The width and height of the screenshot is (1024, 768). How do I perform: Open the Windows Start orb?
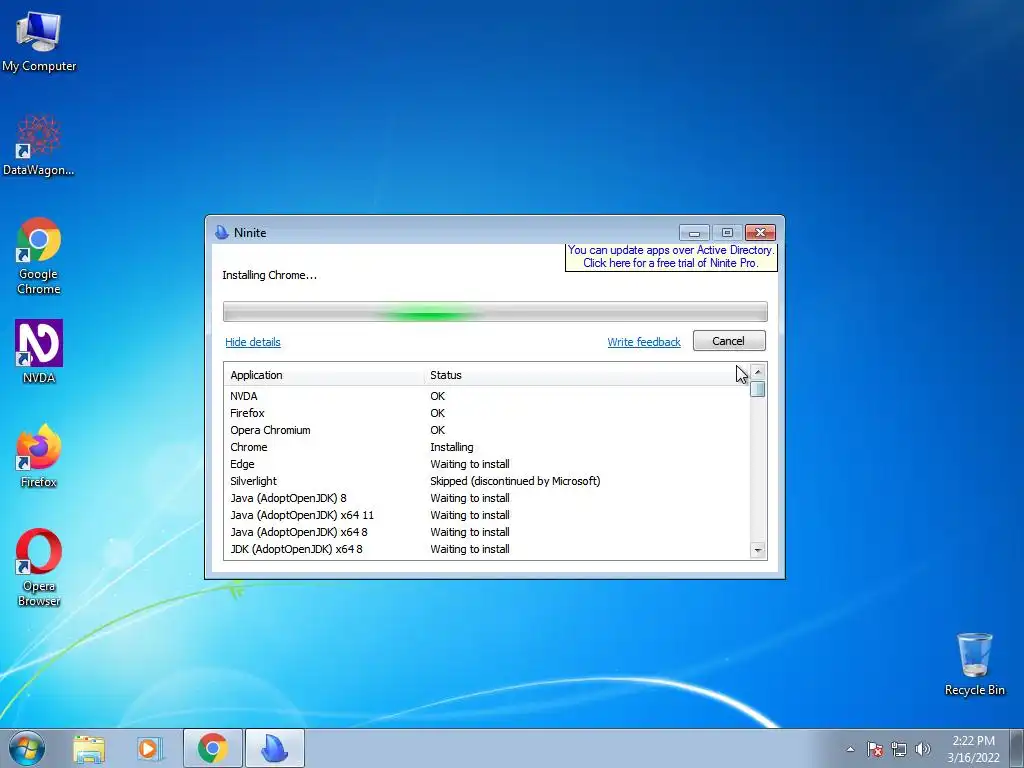pyautogui.click(x=27, y=748)
